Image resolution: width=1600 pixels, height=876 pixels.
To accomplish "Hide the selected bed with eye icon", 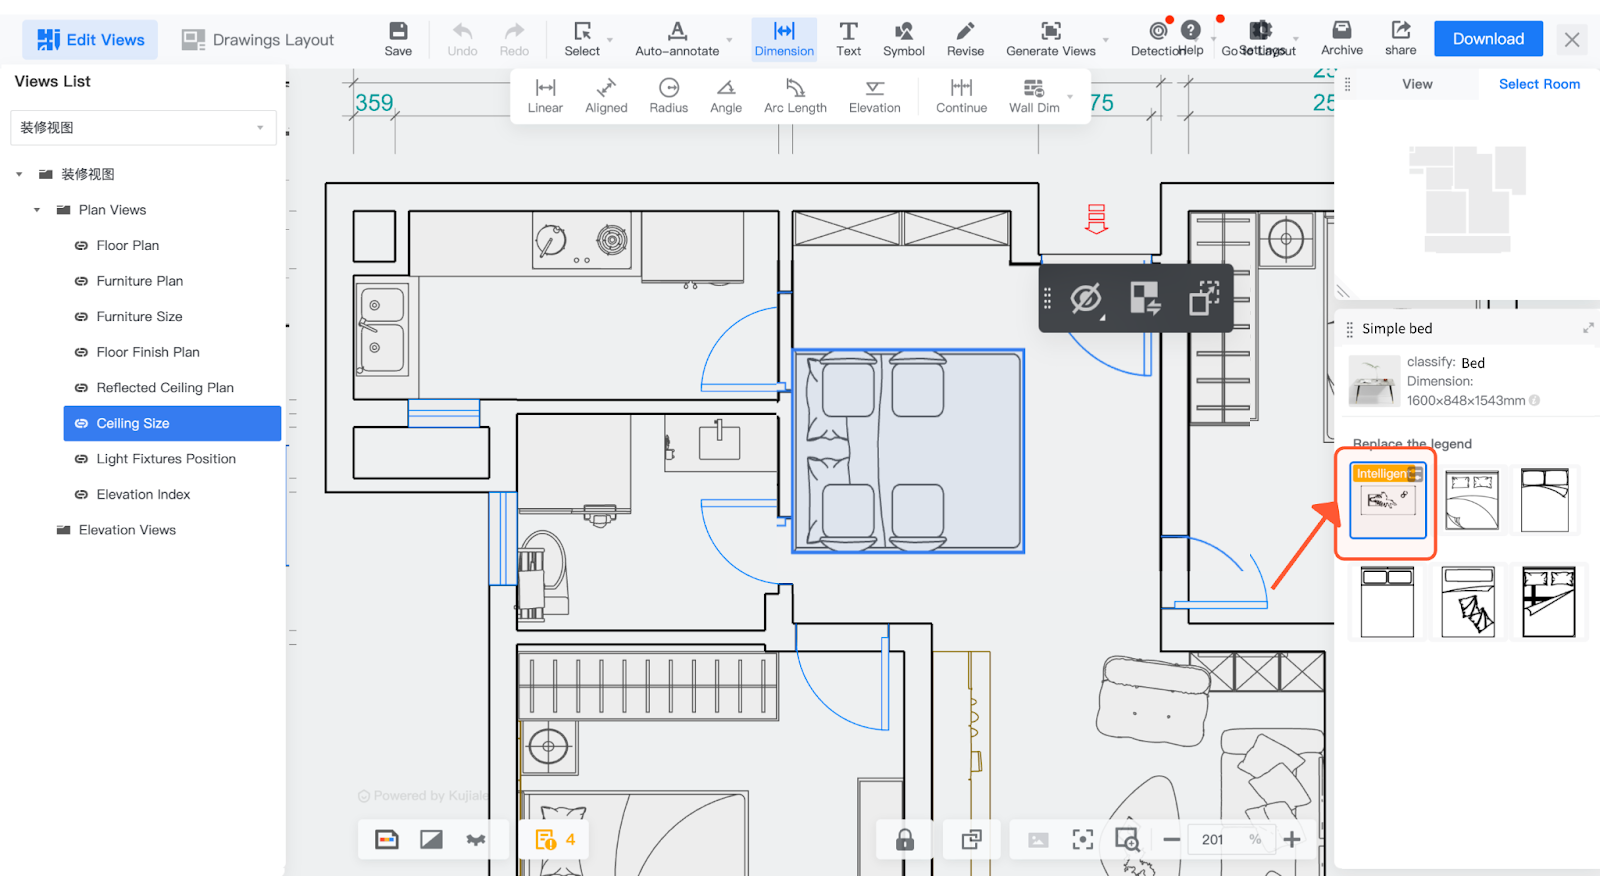I will point(1085,298).
